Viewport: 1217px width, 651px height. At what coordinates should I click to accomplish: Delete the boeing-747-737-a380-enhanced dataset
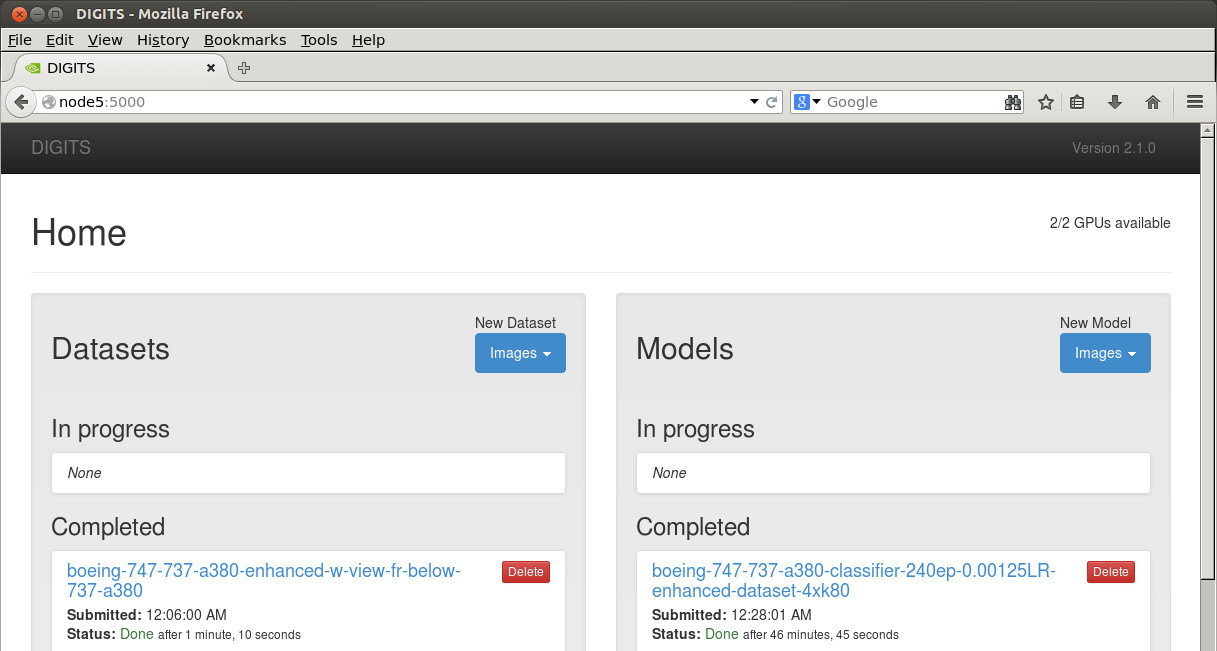point(526,572)
